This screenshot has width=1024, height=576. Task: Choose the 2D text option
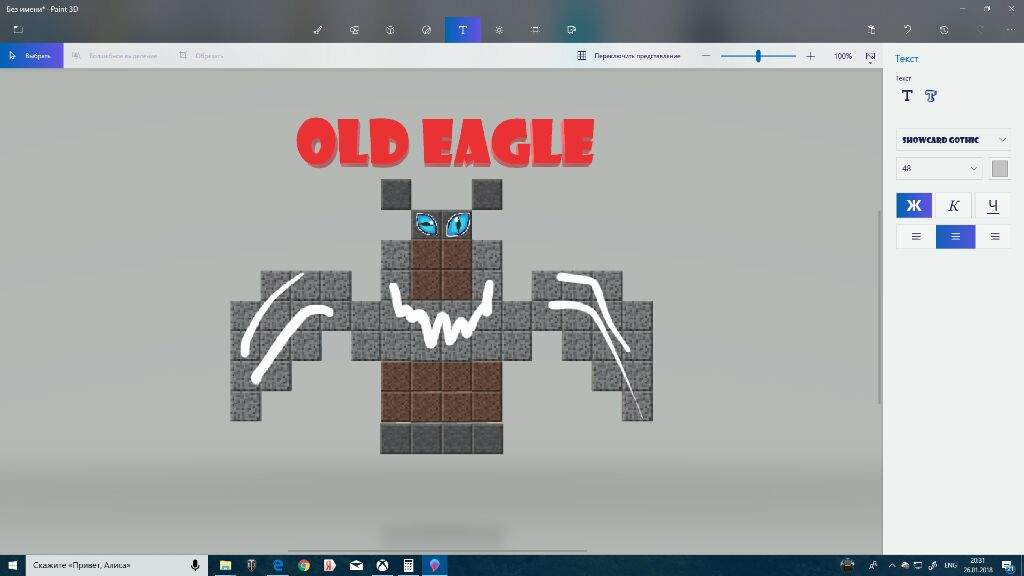tap(906, 96)
